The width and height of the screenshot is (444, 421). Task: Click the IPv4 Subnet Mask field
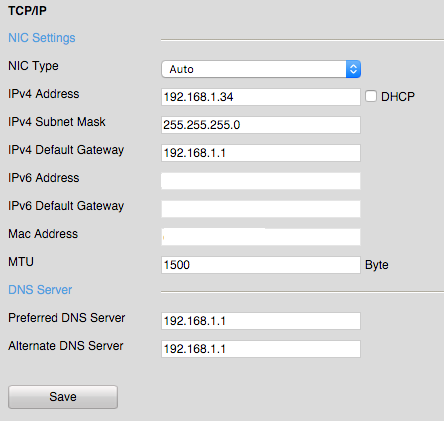click(x=261, y=125)
